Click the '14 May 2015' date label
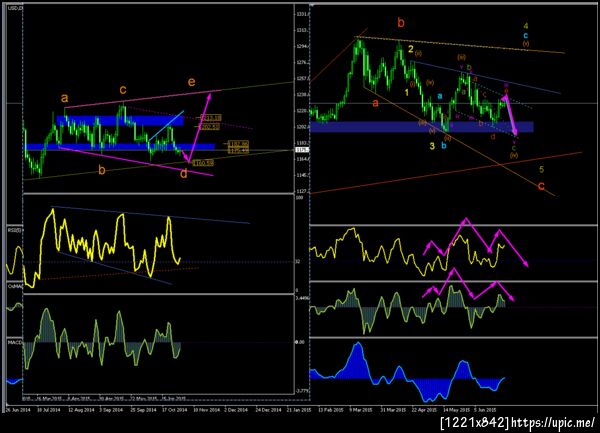Screen dimensions: 600x433 coord(457,410)
